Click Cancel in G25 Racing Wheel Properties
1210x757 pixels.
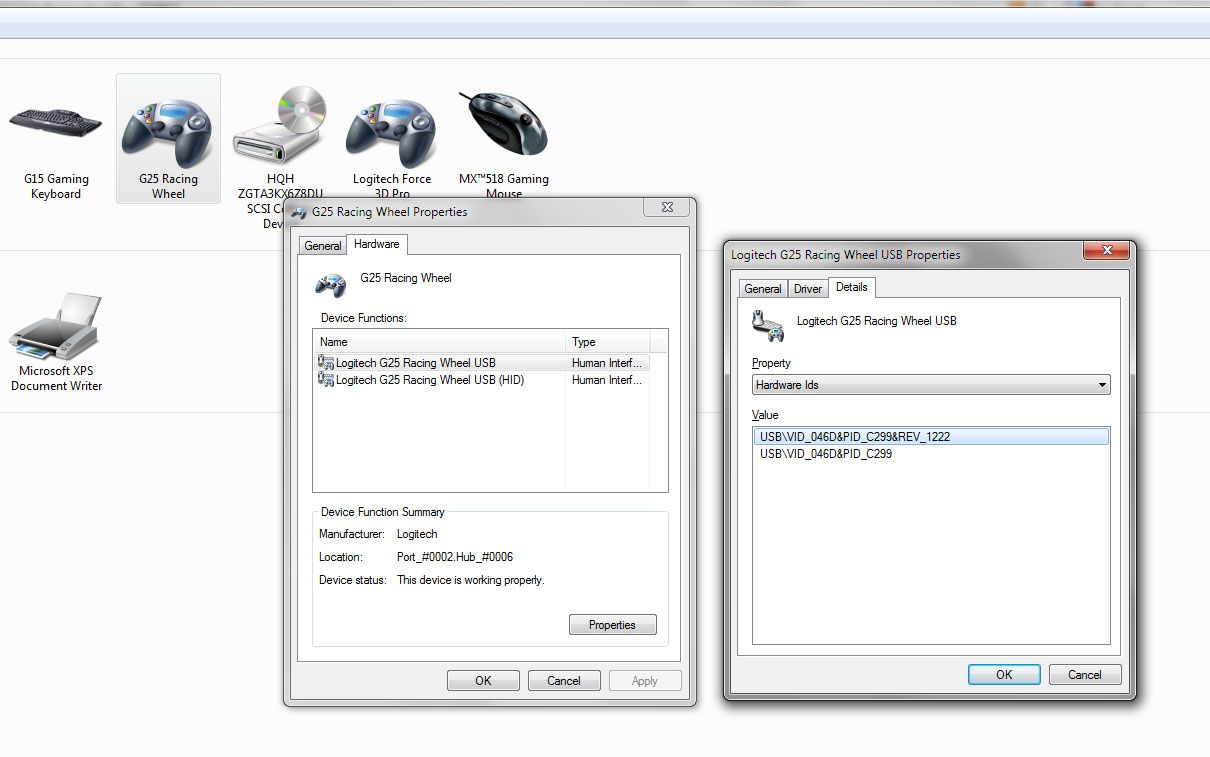pos(564,681)
